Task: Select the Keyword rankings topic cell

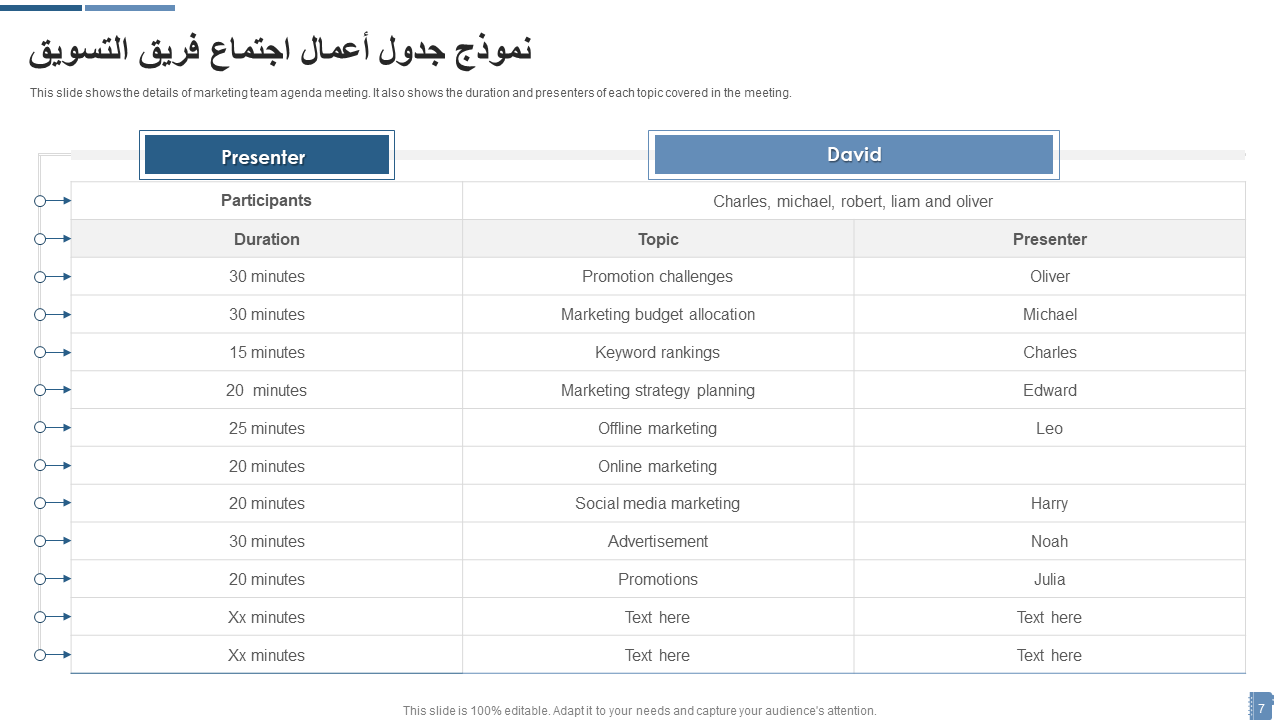Action: (658, 352)
